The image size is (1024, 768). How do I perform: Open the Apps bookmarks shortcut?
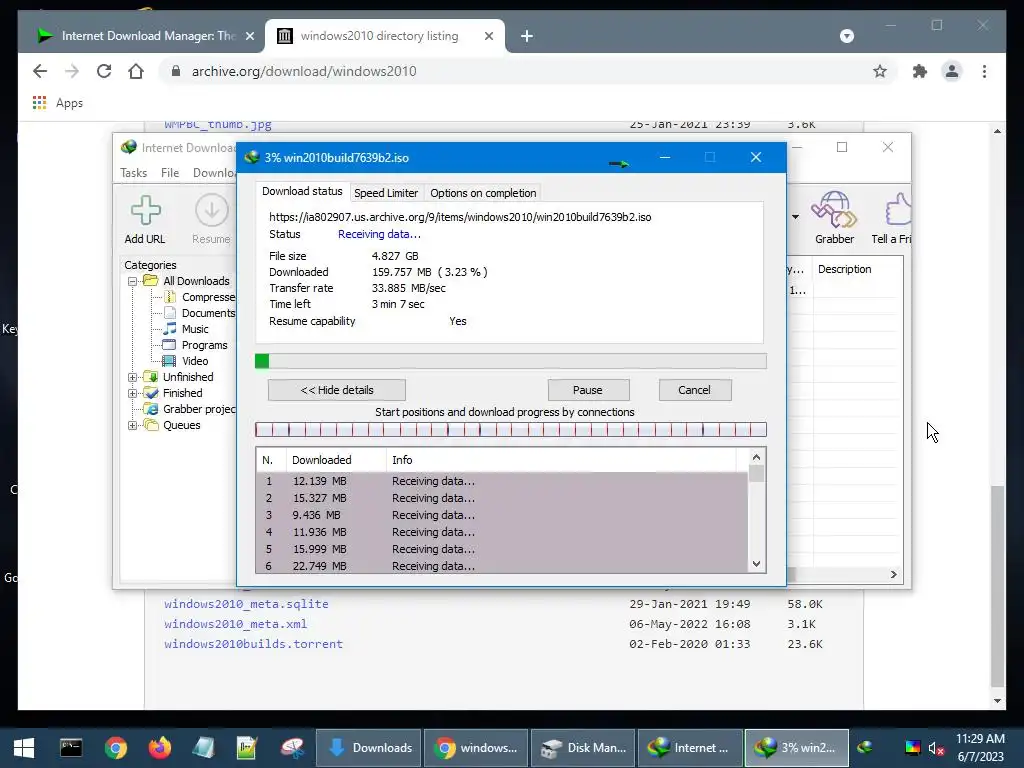click(x=57, y=103)
